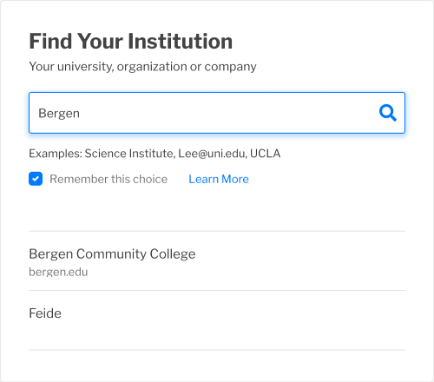Click the 'UCLA' example text

point(265,153)
